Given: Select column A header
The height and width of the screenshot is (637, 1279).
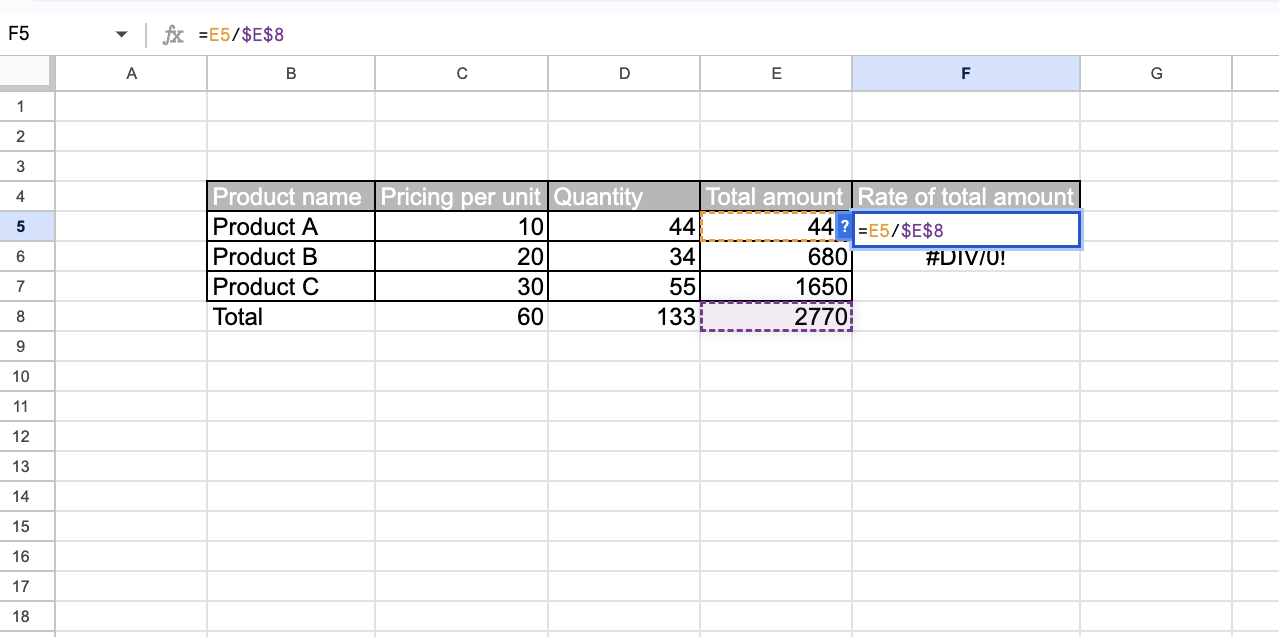Looking at the screenshot, I should pos(131,73).
